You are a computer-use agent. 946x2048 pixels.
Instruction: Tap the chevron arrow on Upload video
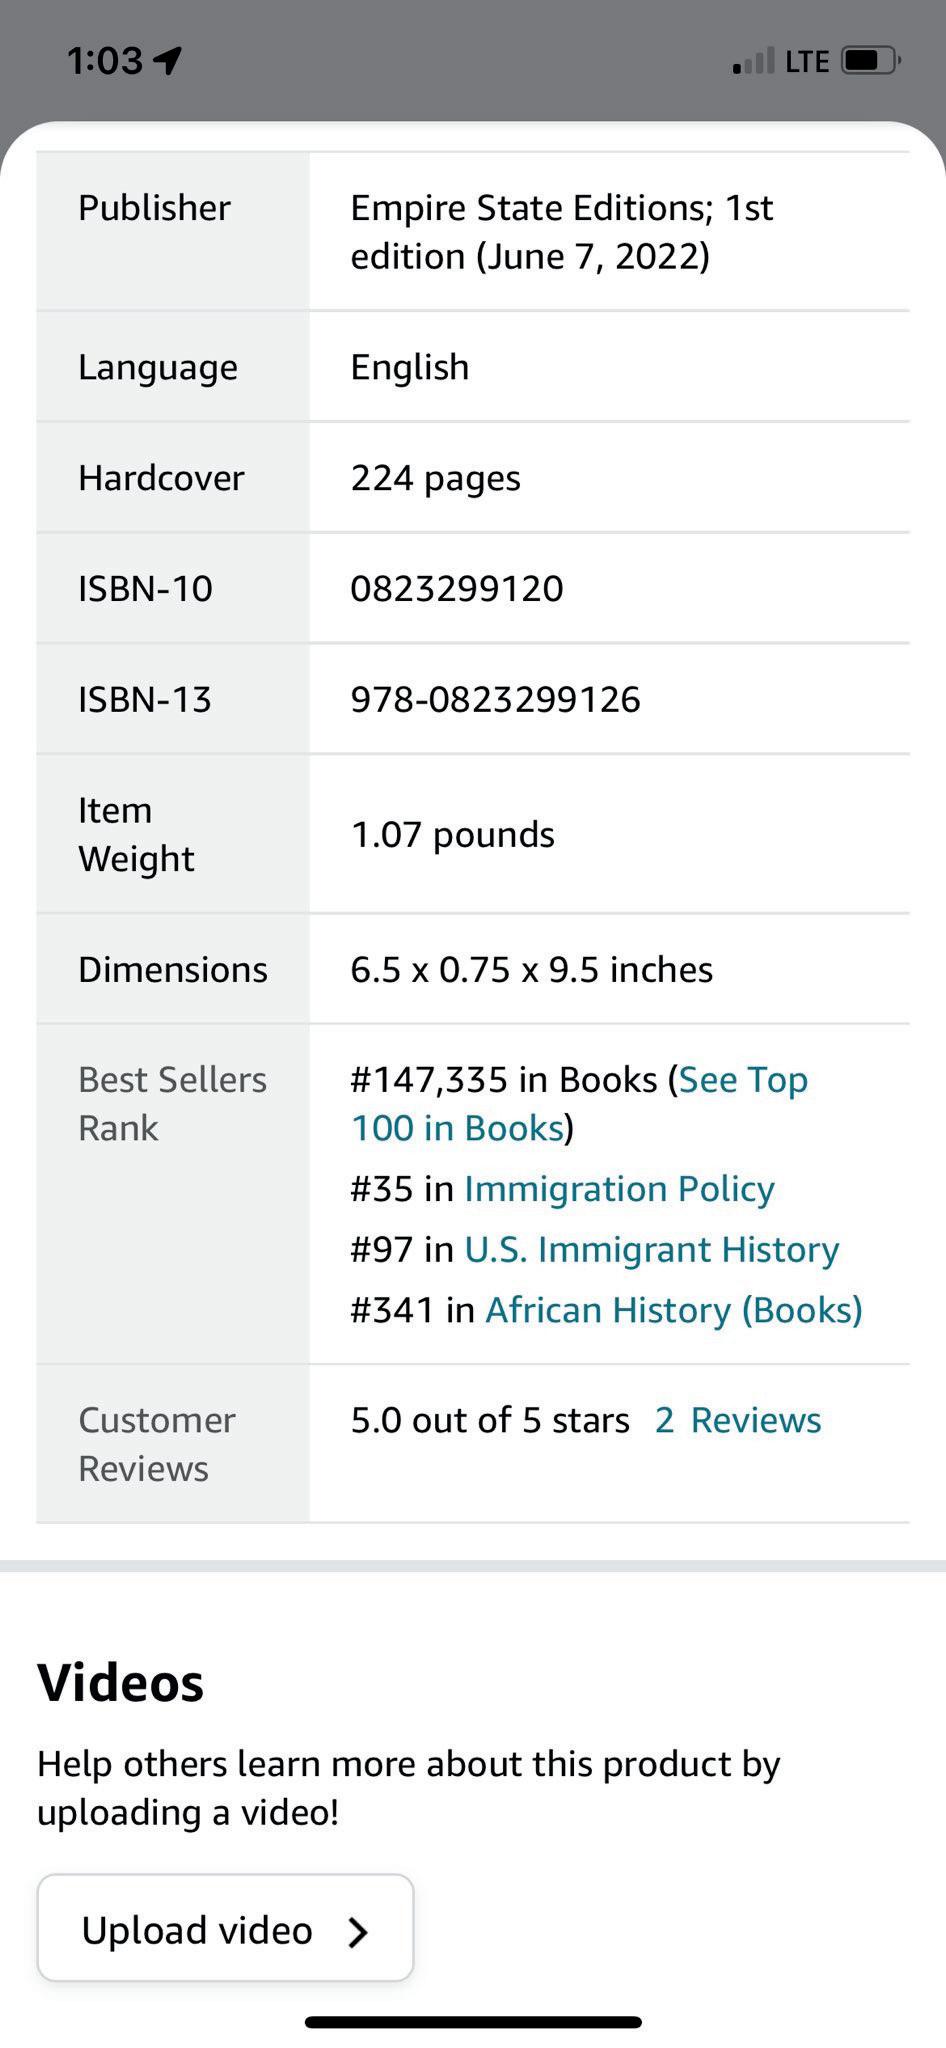coord(358,1931)
